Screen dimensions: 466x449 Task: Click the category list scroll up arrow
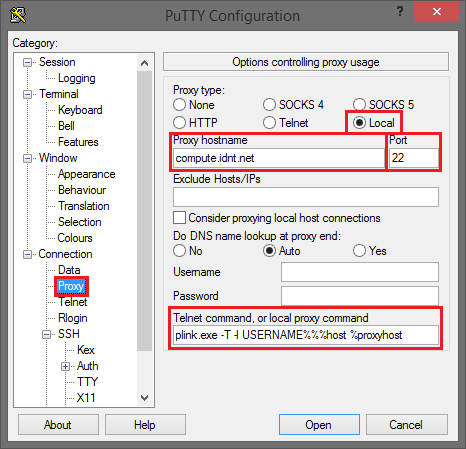coord(144,63)
